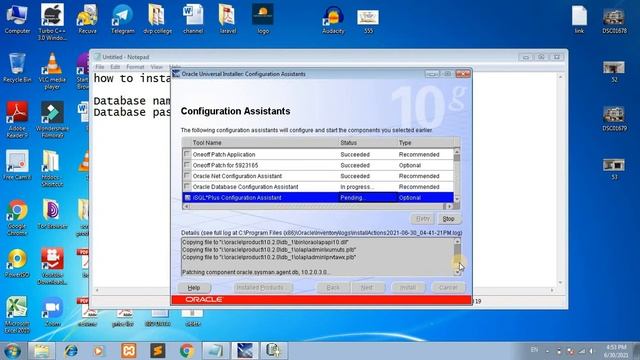Click the Notepad vertical scrollbar down arrow
This screenshot has height=360, width=640.
click(x=560, y=282)
